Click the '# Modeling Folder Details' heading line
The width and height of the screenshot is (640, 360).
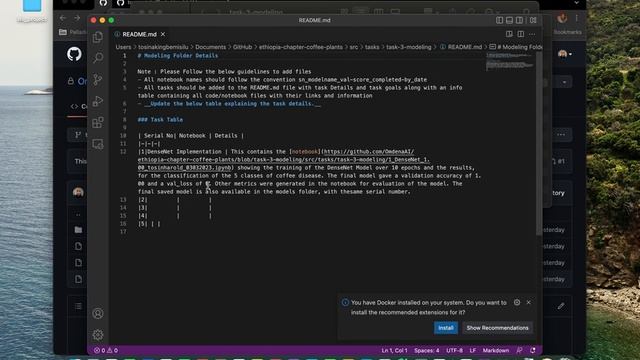[x=178, y=56]
